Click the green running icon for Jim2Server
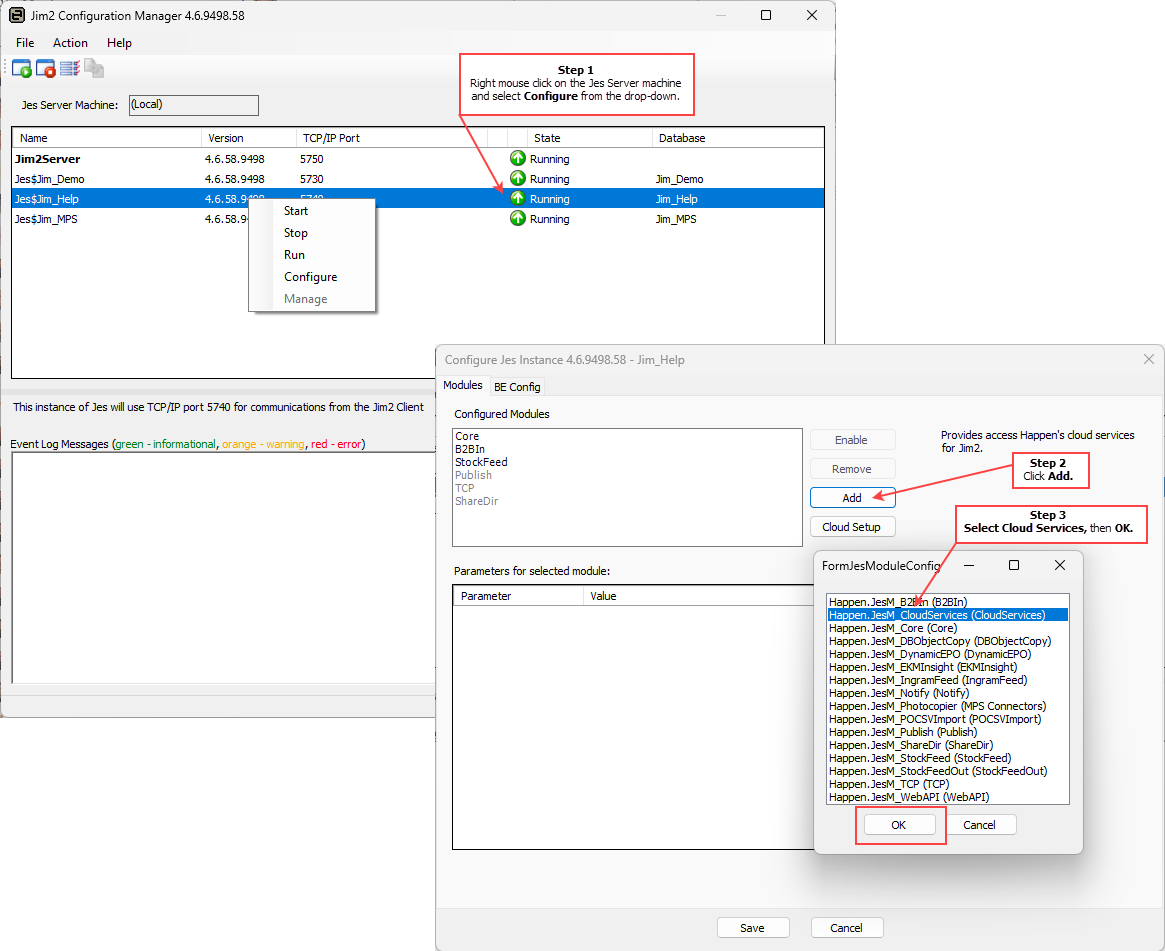1165x951 pixels. (x=517, y=159)
